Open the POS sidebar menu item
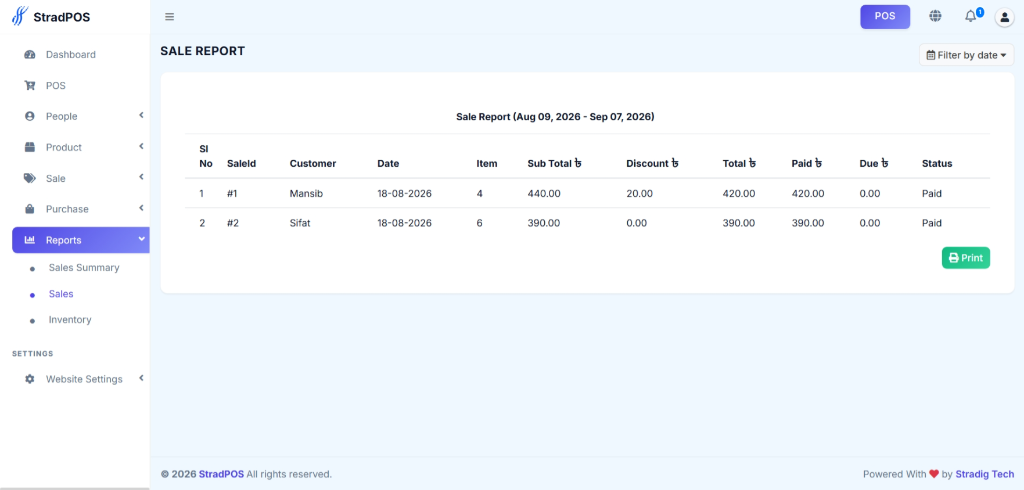This screenshot has width=1024, height=490. coord(56,86)
